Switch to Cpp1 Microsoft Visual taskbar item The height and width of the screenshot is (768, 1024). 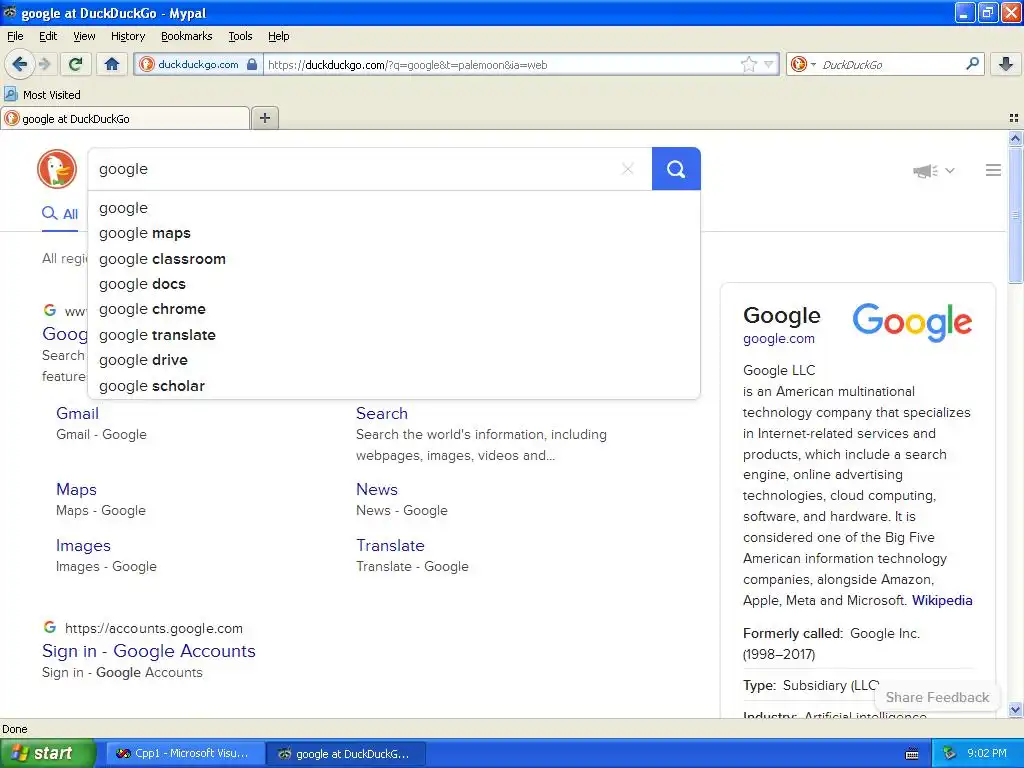click(185, 753)
